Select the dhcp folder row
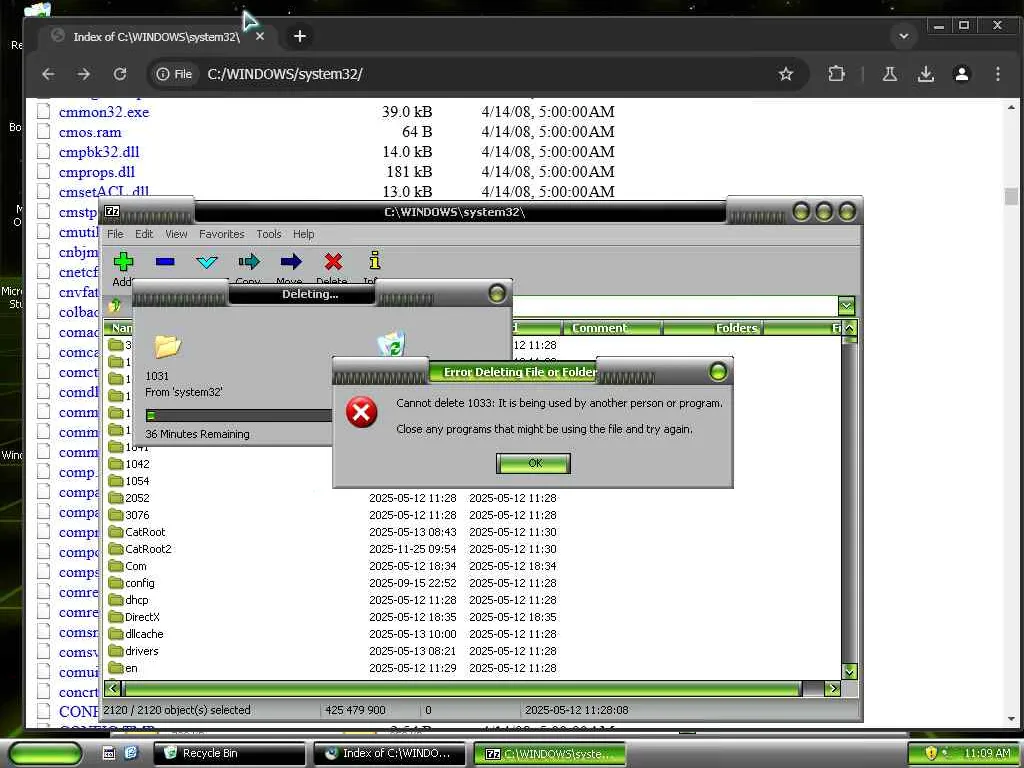The height and width of the screenshot is (768, 1024). [473, 600]
